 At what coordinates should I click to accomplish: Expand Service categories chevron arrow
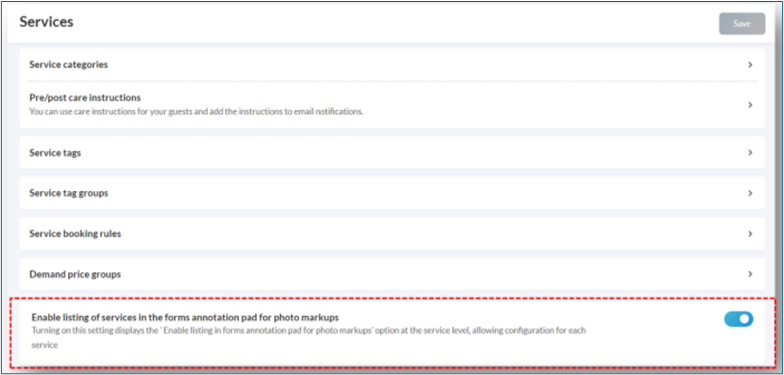(750, 64)
